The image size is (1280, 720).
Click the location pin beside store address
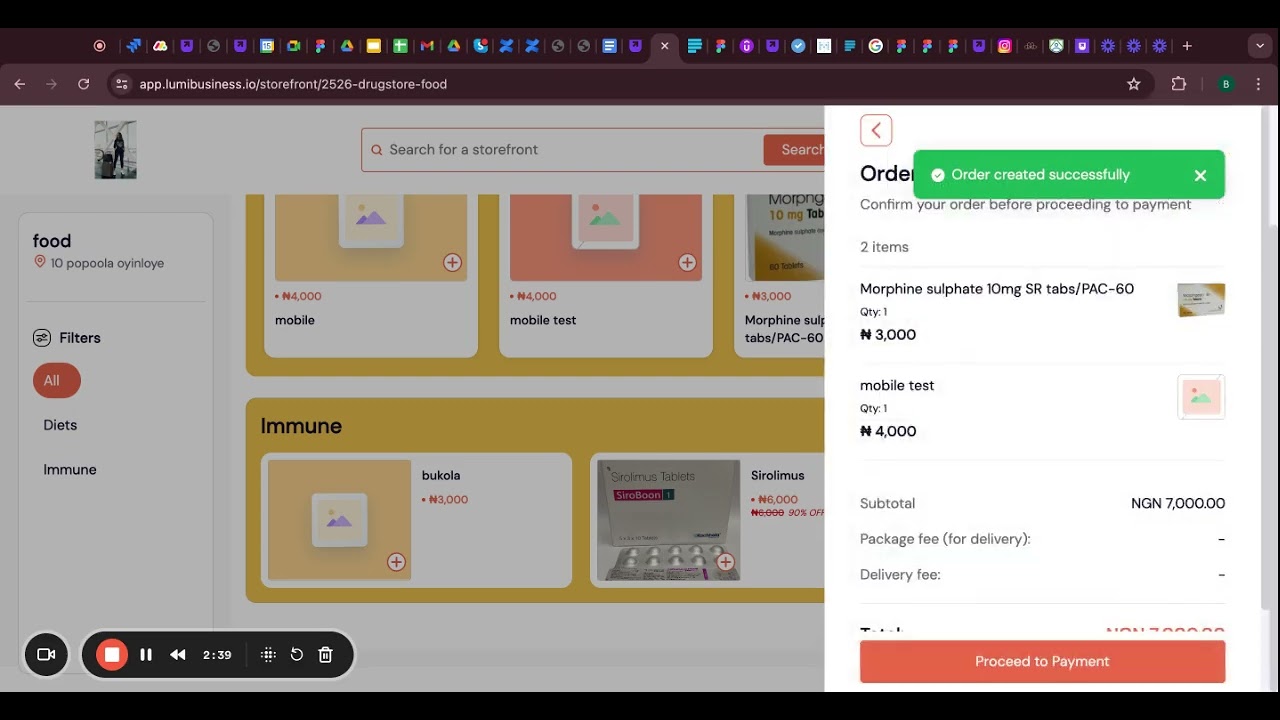(40, 262)
